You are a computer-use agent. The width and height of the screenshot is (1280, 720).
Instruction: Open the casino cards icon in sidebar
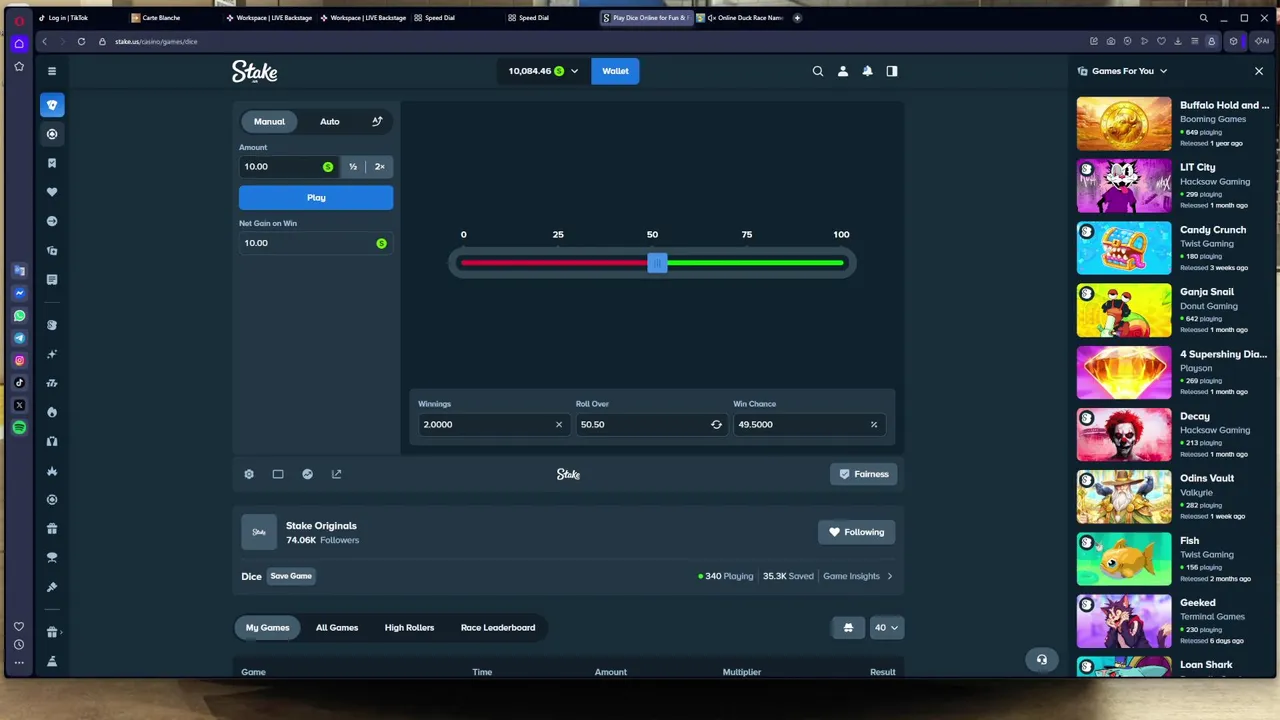point(52,105)
